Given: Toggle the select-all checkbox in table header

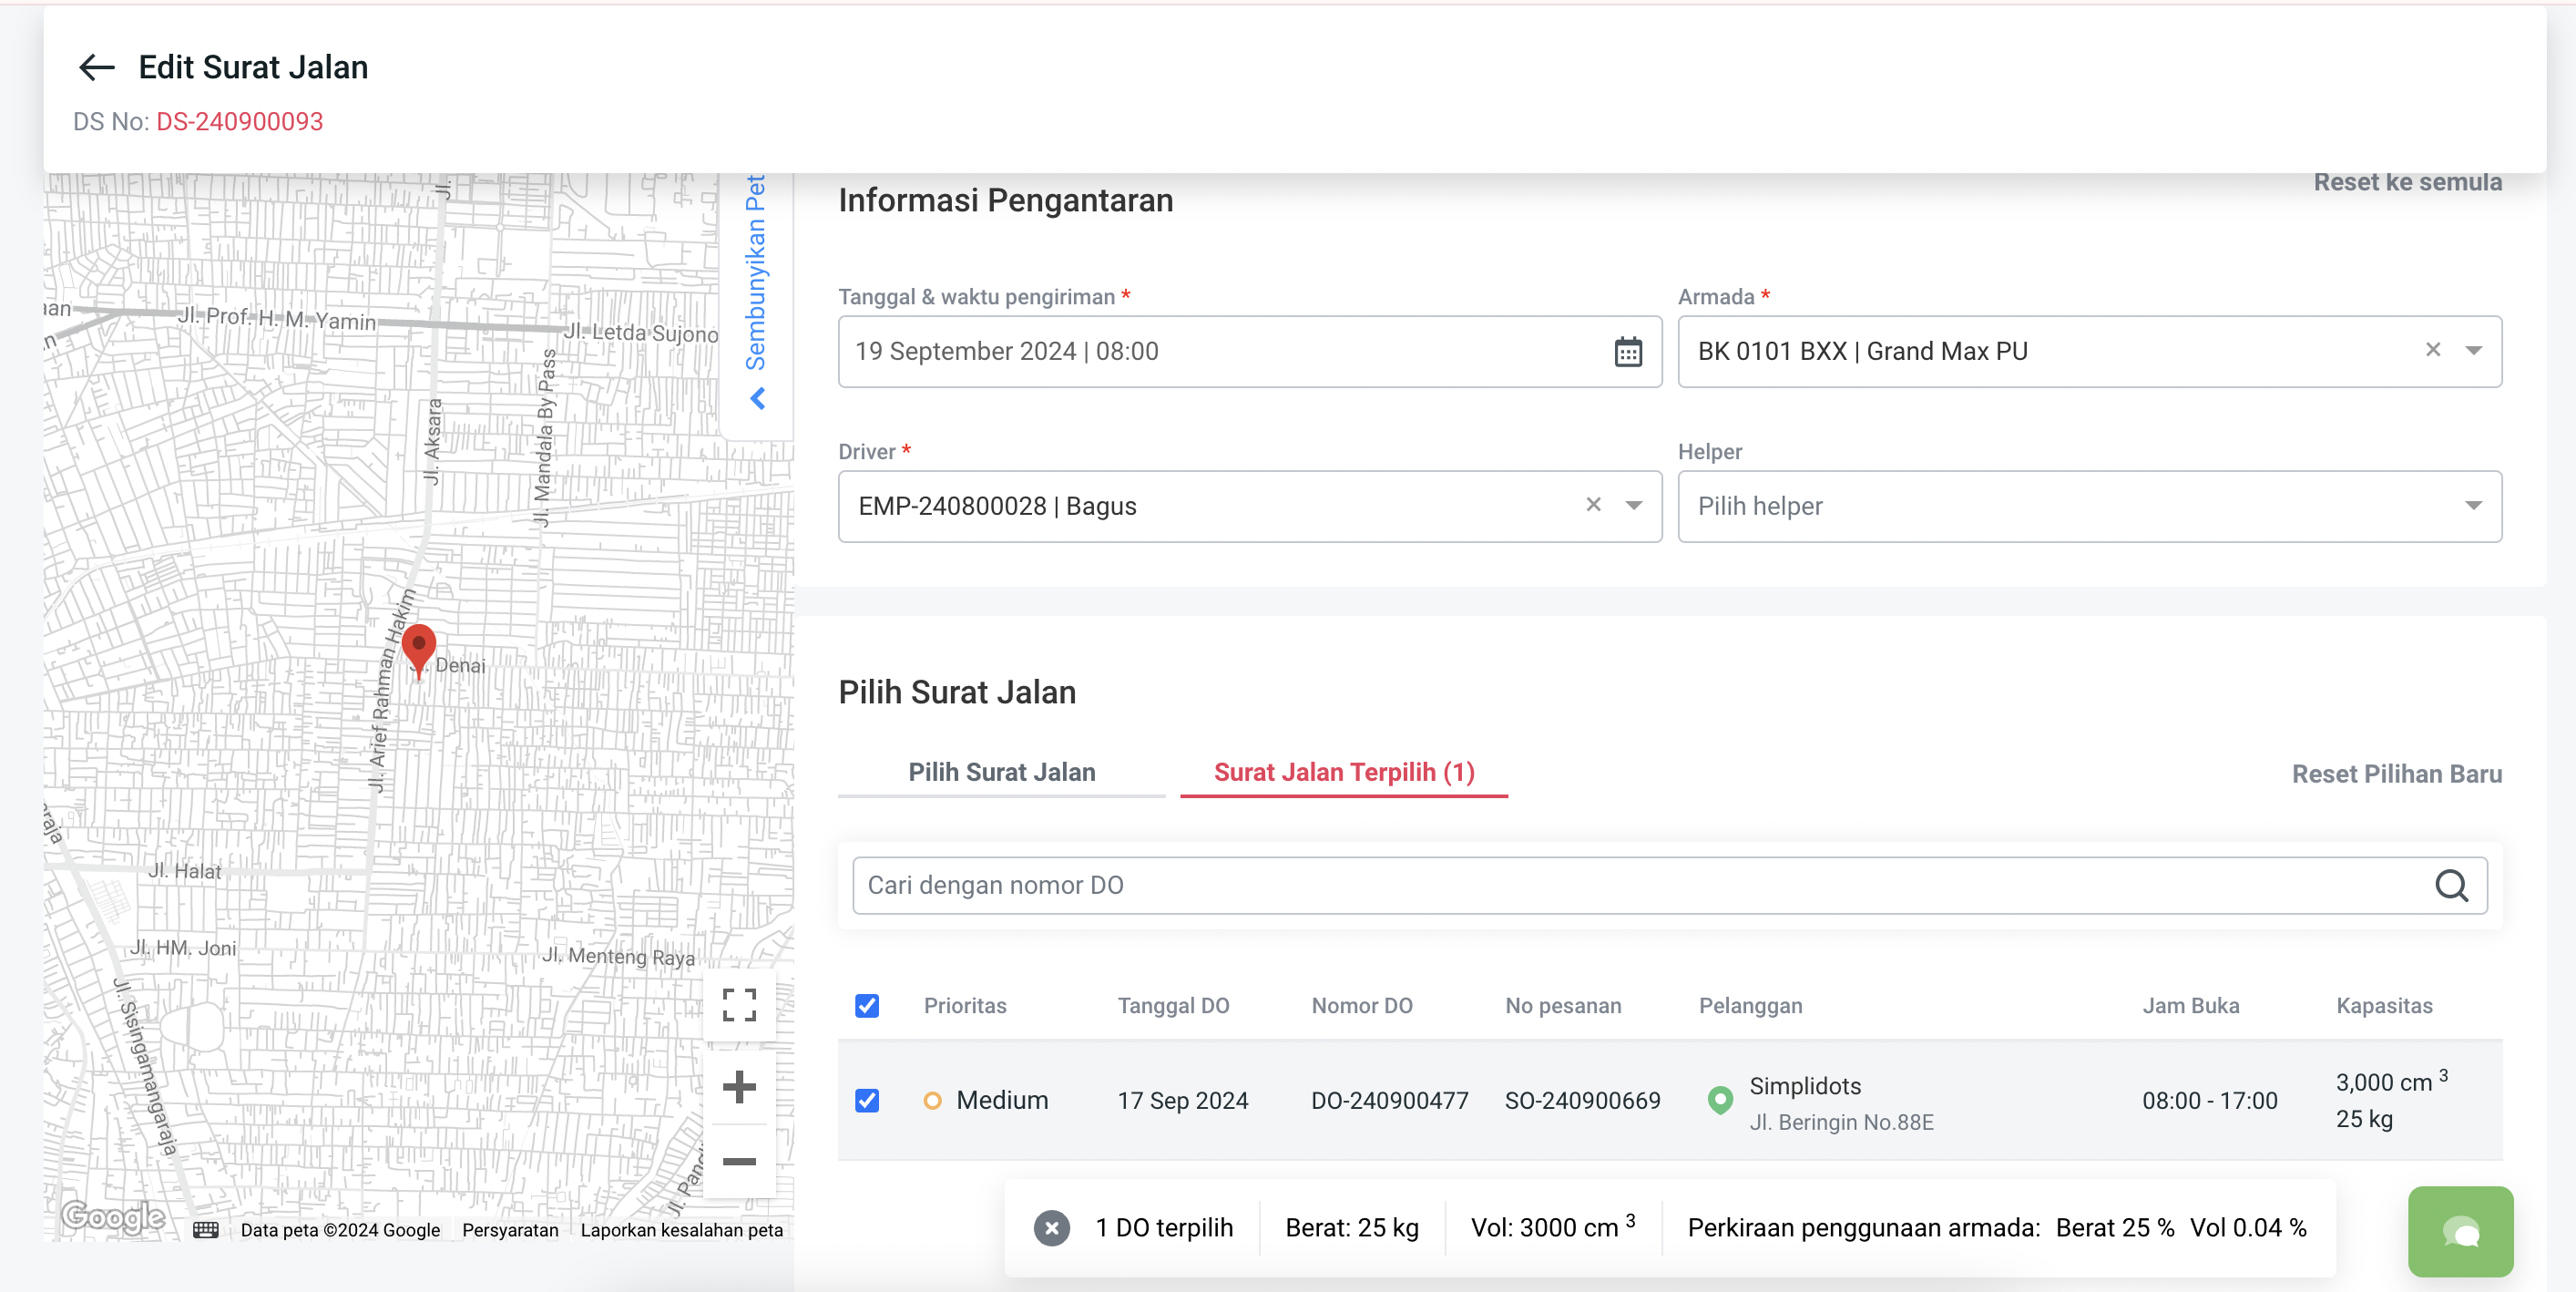Looking at the screenshot, I should (867, 1005).
